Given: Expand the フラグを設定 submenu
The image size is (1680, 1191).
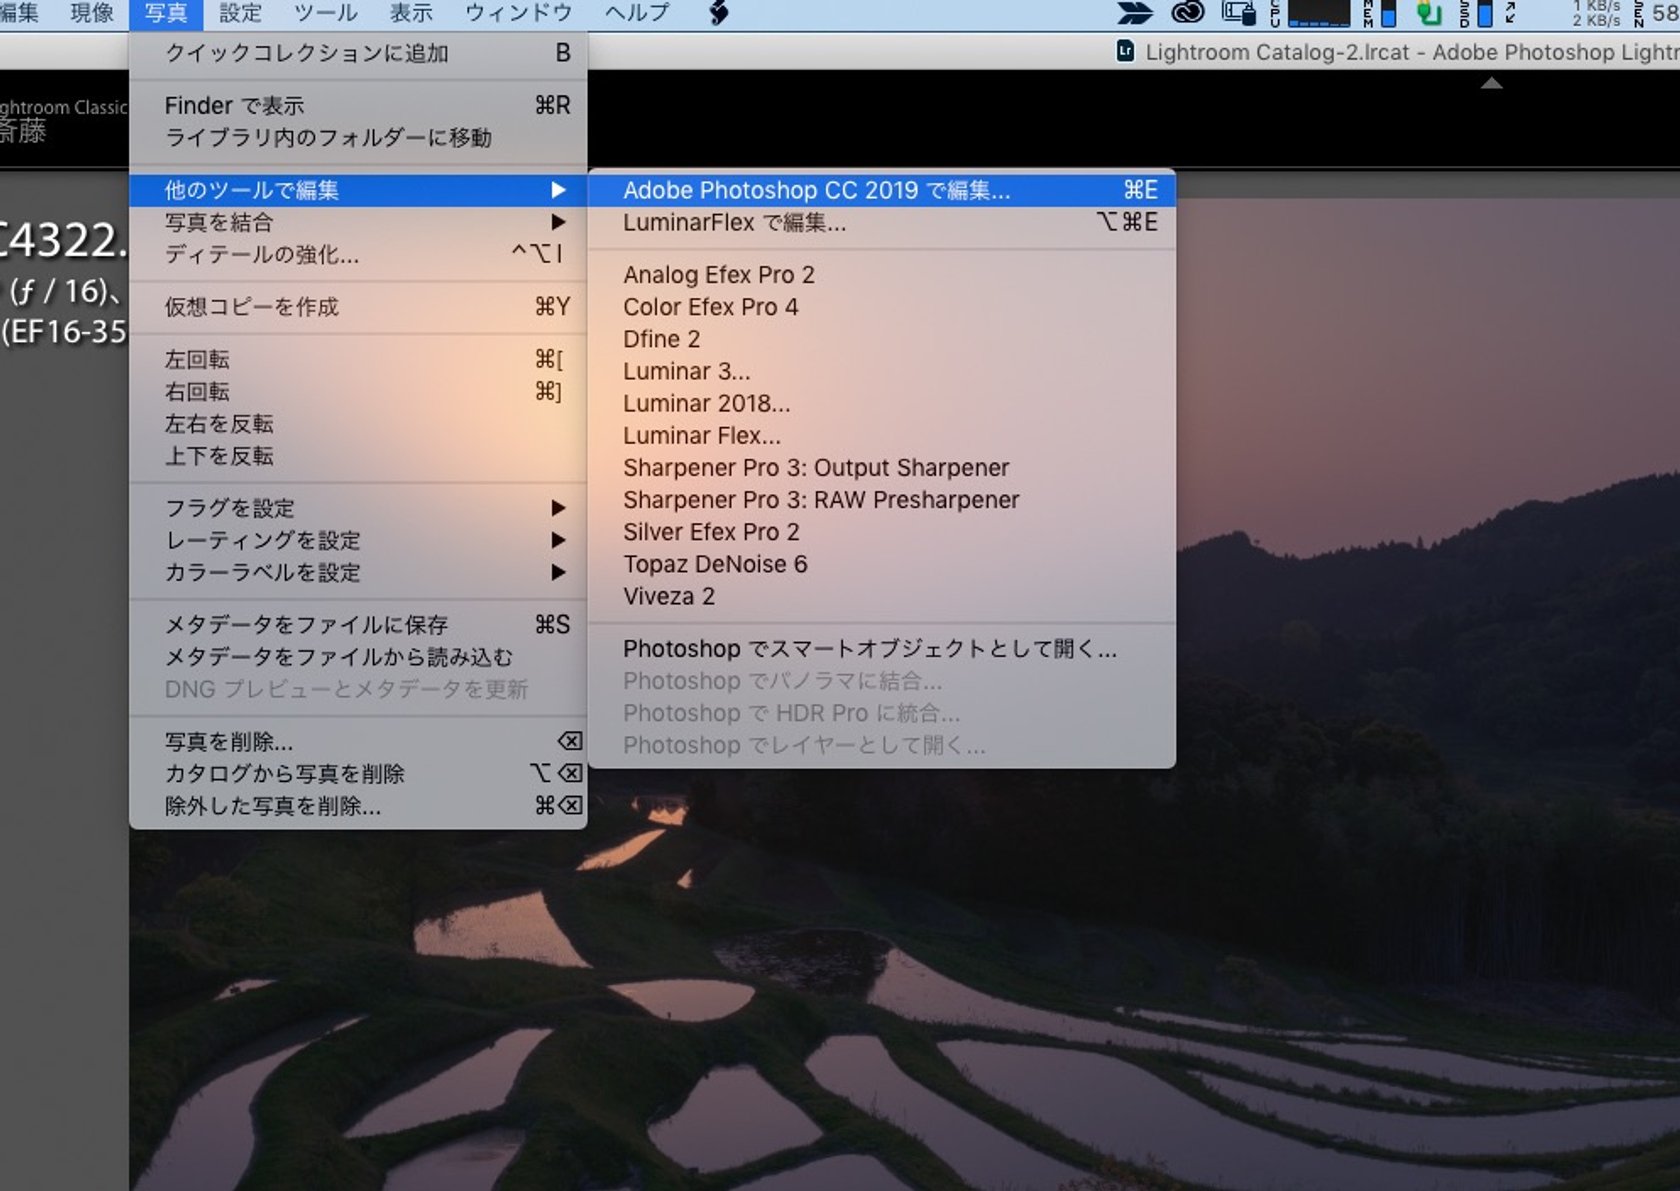Looking at the screenshot, I should coord(358,508).
